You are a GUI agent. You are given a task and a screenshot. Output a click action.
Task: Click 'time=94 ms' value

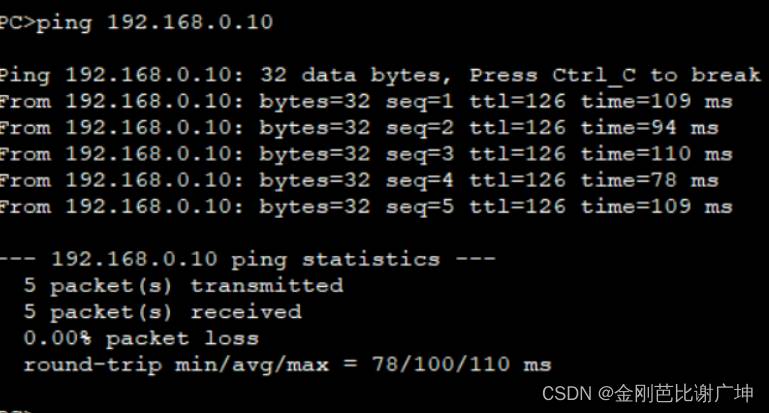pos(650,128)
